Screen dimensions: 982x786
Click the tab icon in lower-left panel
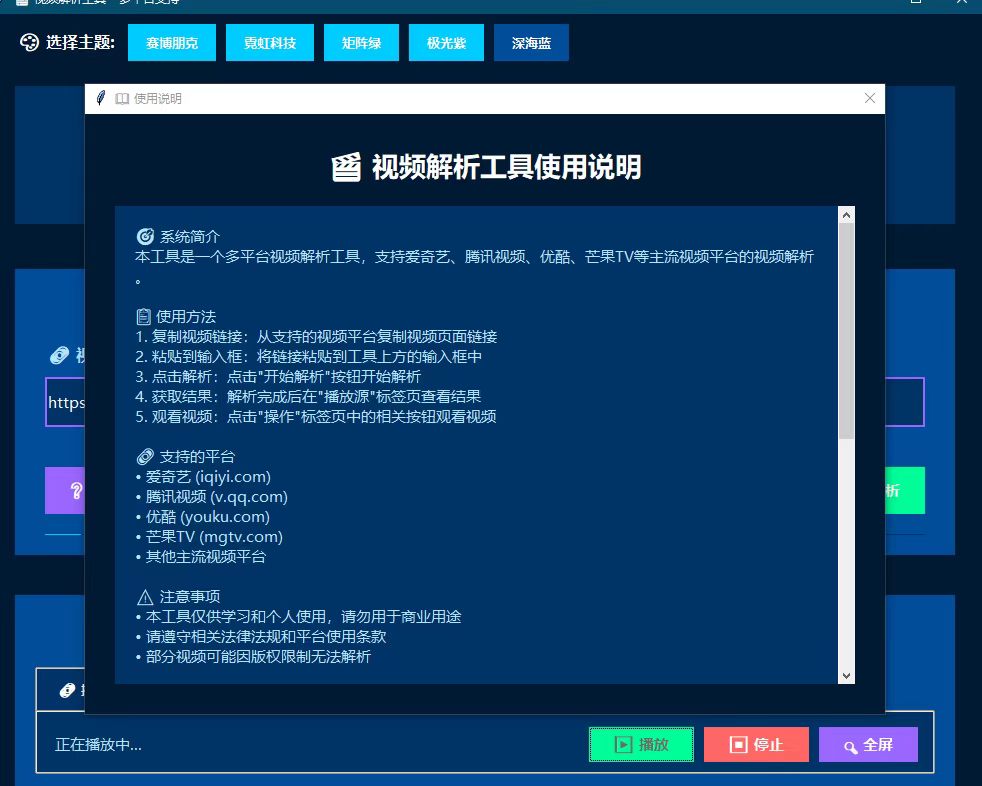click(x=67, y=690)
